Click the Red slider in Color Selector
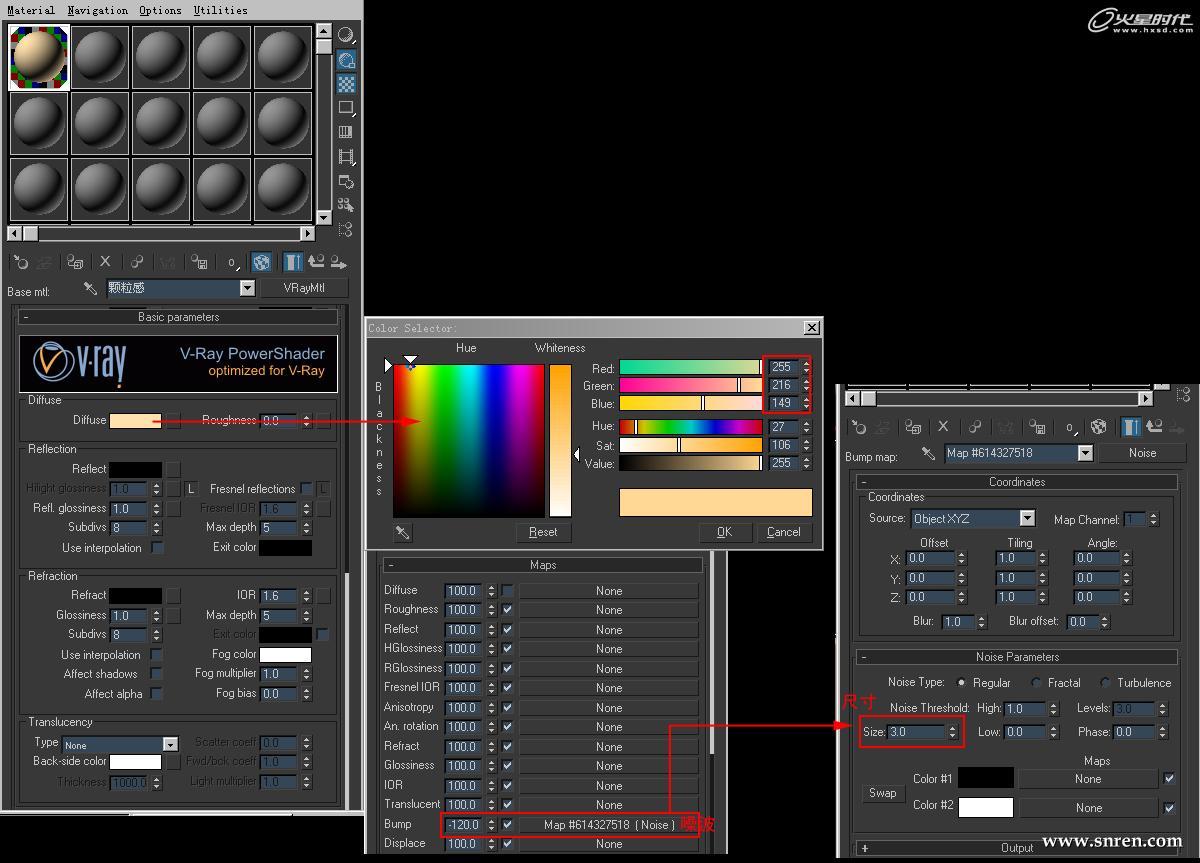 tap(690, 368)
